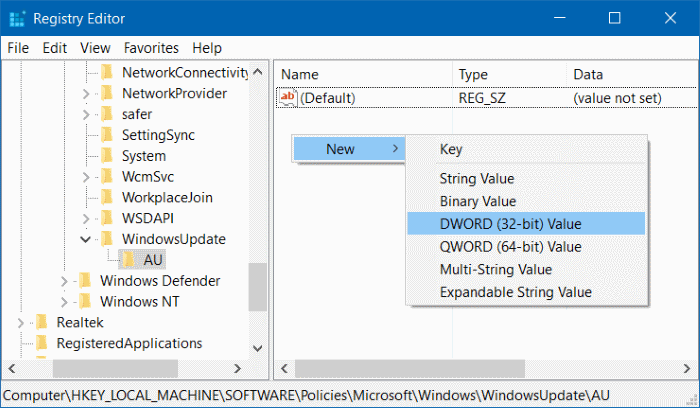Click the Windows Defender folder icon
Screen dimensions: 700x408
(x=85, y=281)
